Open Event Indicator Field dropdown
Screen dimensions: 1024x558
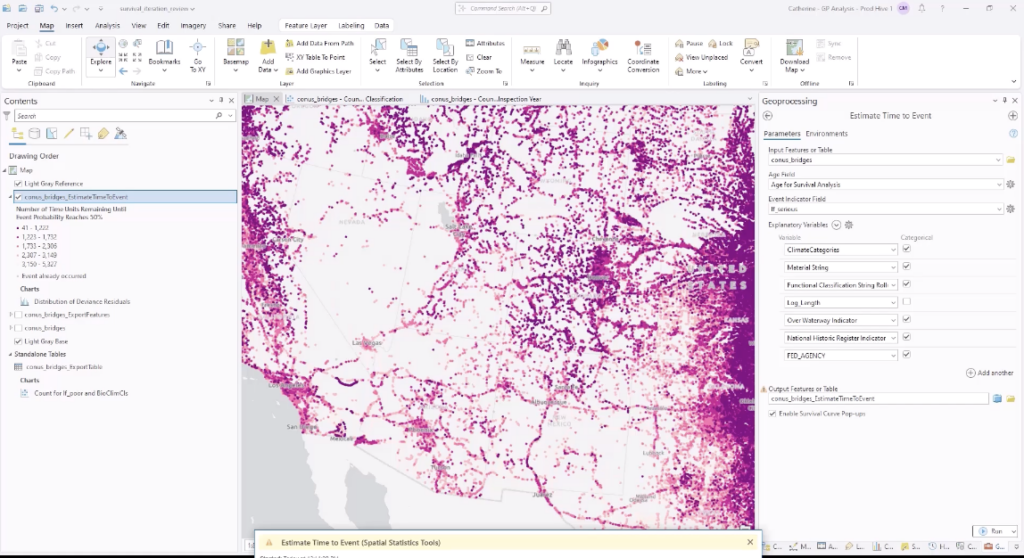998,209
